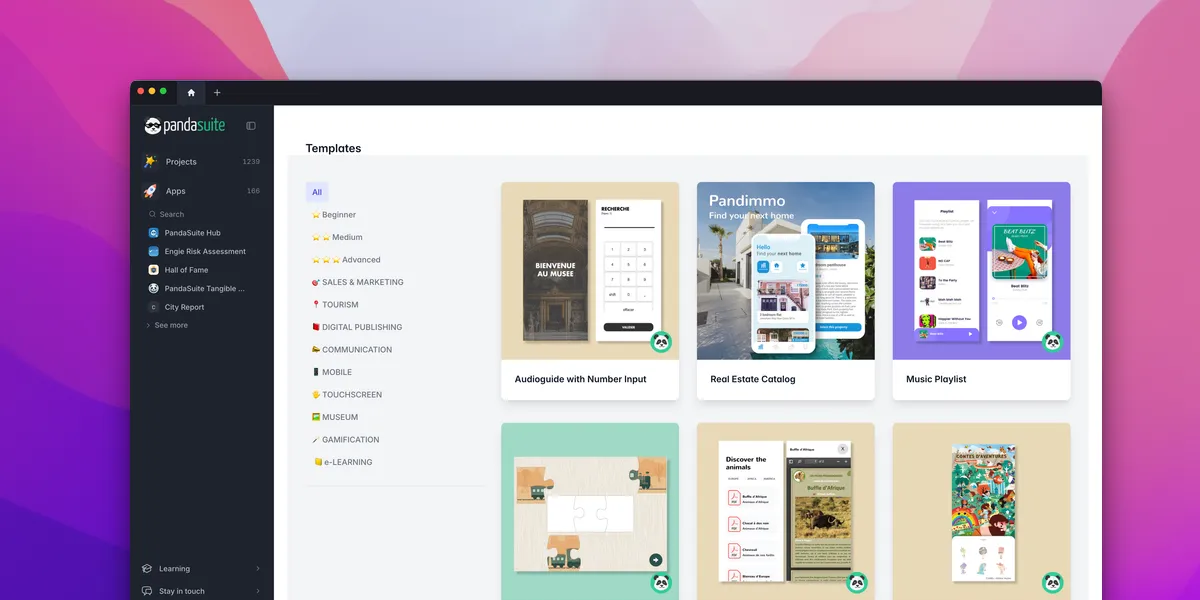
Task: Click the Stay in touch chat icon
Action: click(x=147, y=591)
